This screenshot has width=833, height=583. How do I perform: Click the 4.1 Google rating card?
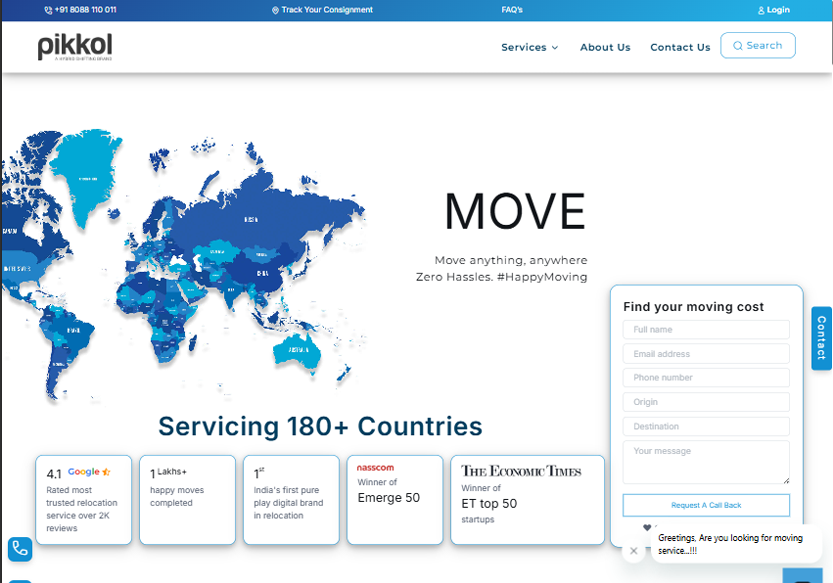[x=83, y=500]
